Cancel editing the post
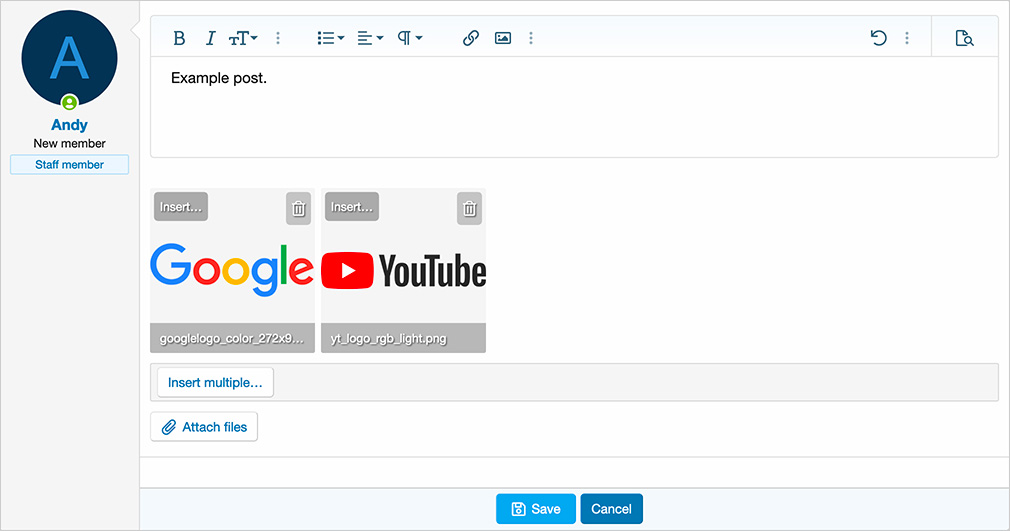 611,509
